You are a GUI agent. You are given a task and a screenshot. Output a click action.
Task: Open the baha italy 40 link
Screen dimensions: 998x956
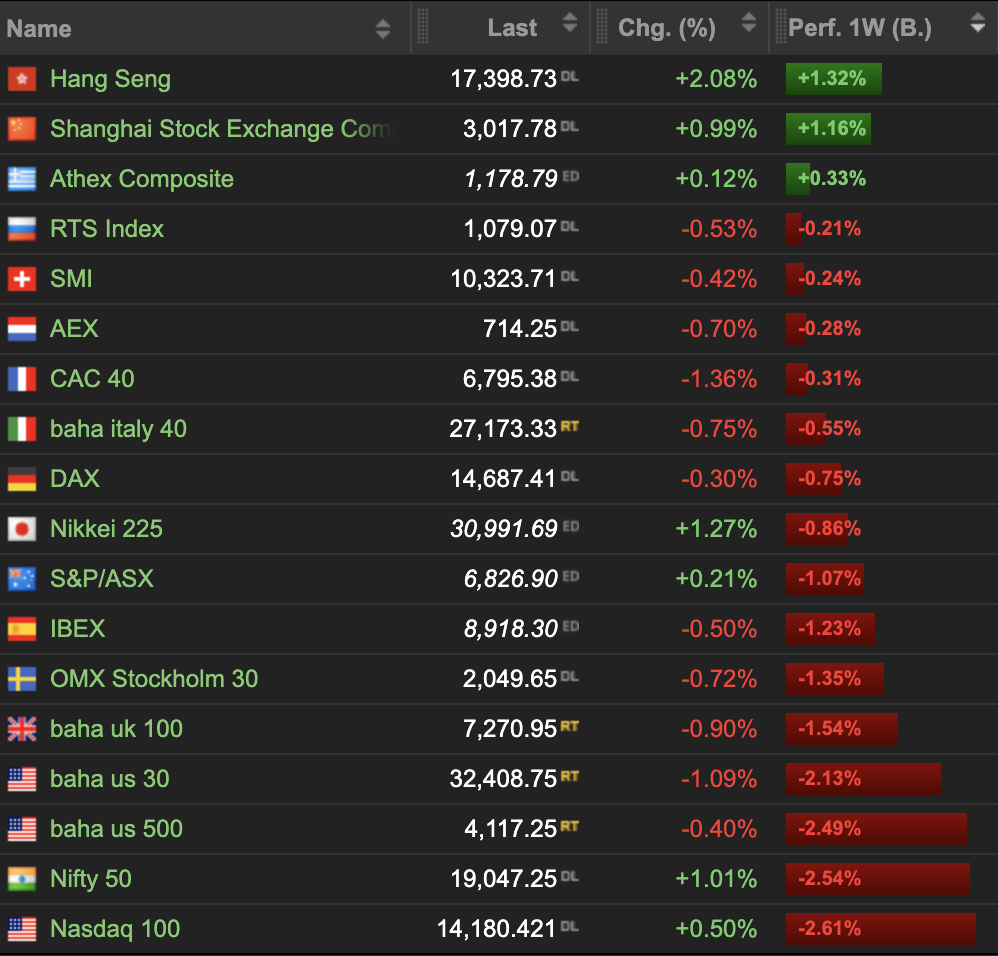point(118,429)
